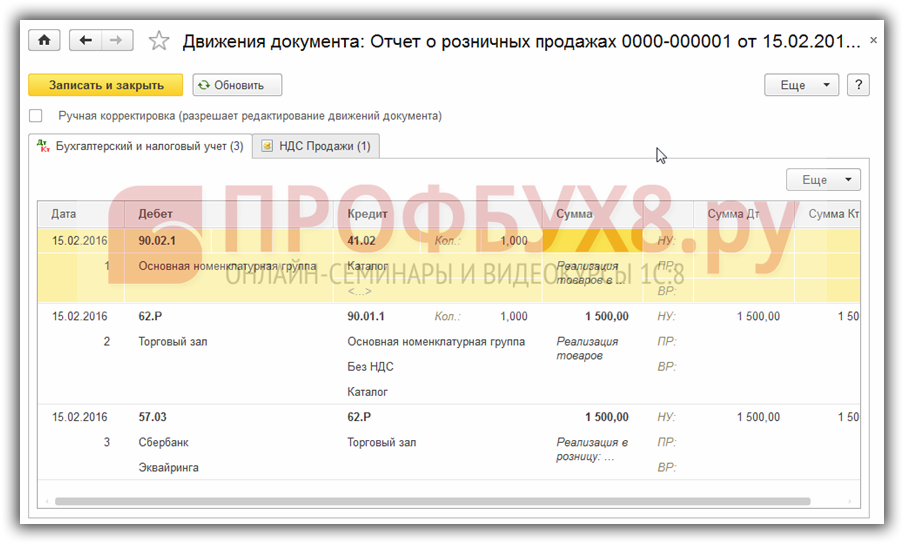The height and width of the screenshot is (544, 904).
Task: Expand the Еще menu above the table
Action: pos(823,180)
